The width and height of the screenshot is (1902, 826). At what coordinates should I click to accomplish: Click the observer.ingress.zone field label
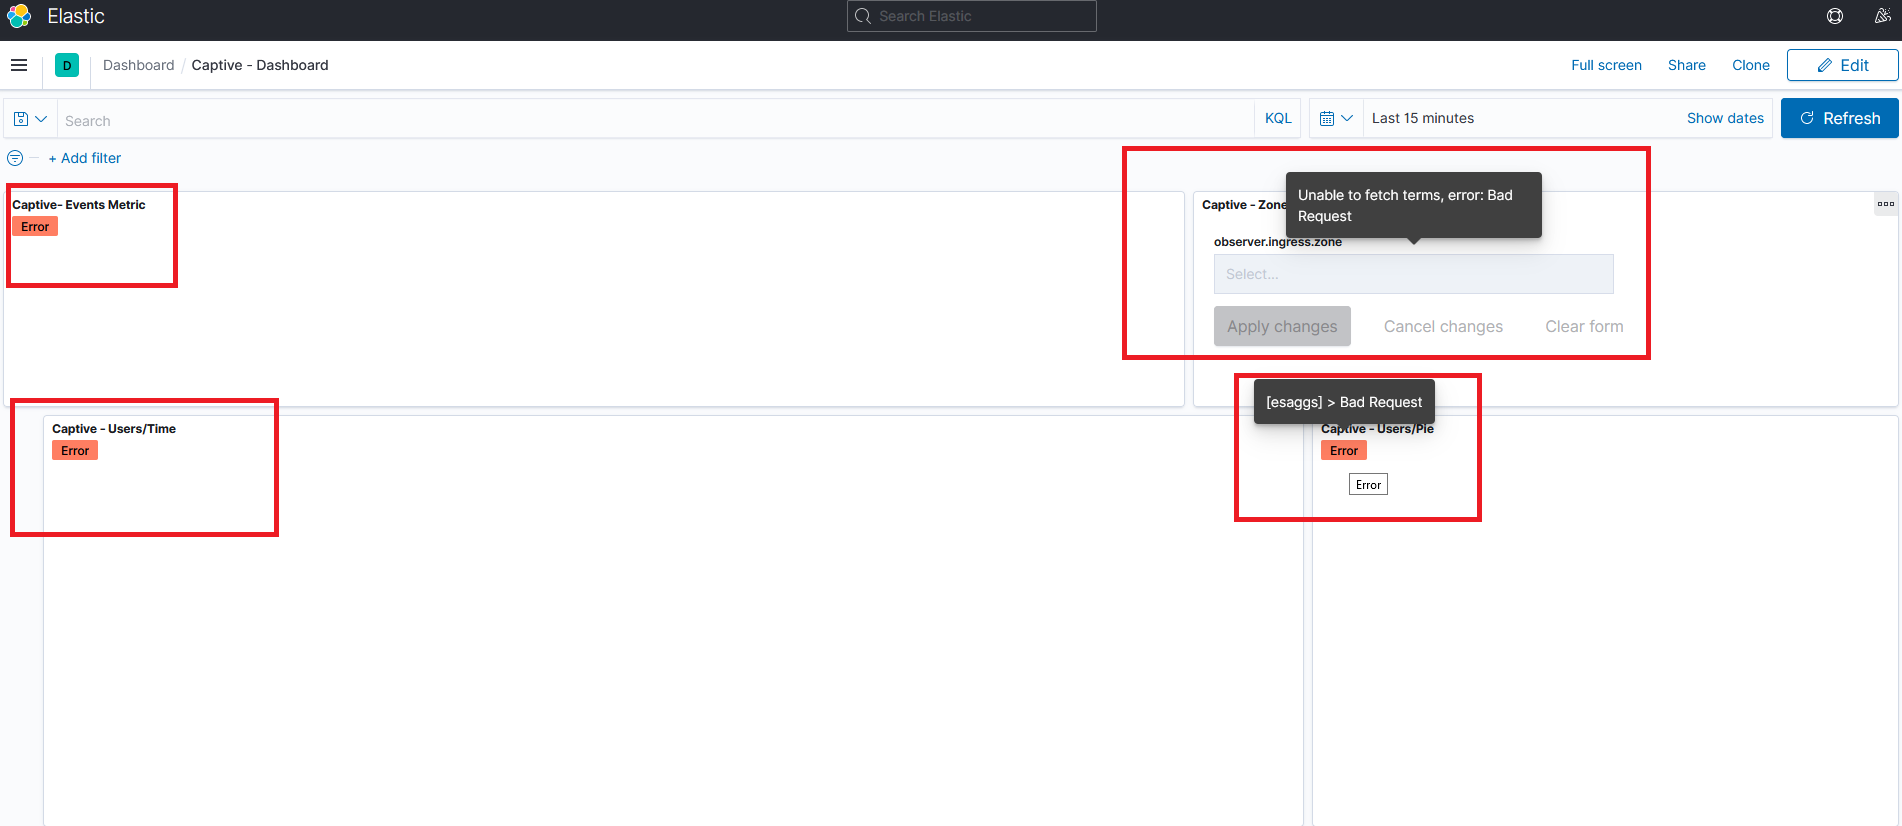tap(1278, 242)
